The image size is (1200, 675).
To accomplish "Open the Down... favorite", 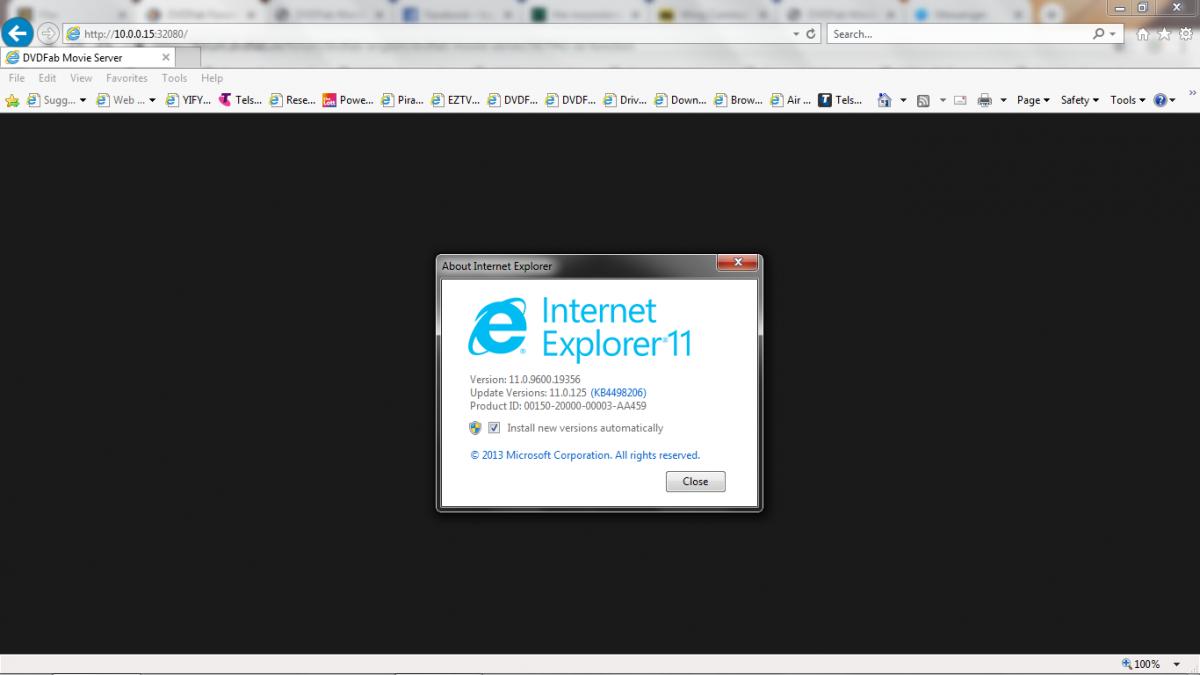I will 680,100.
